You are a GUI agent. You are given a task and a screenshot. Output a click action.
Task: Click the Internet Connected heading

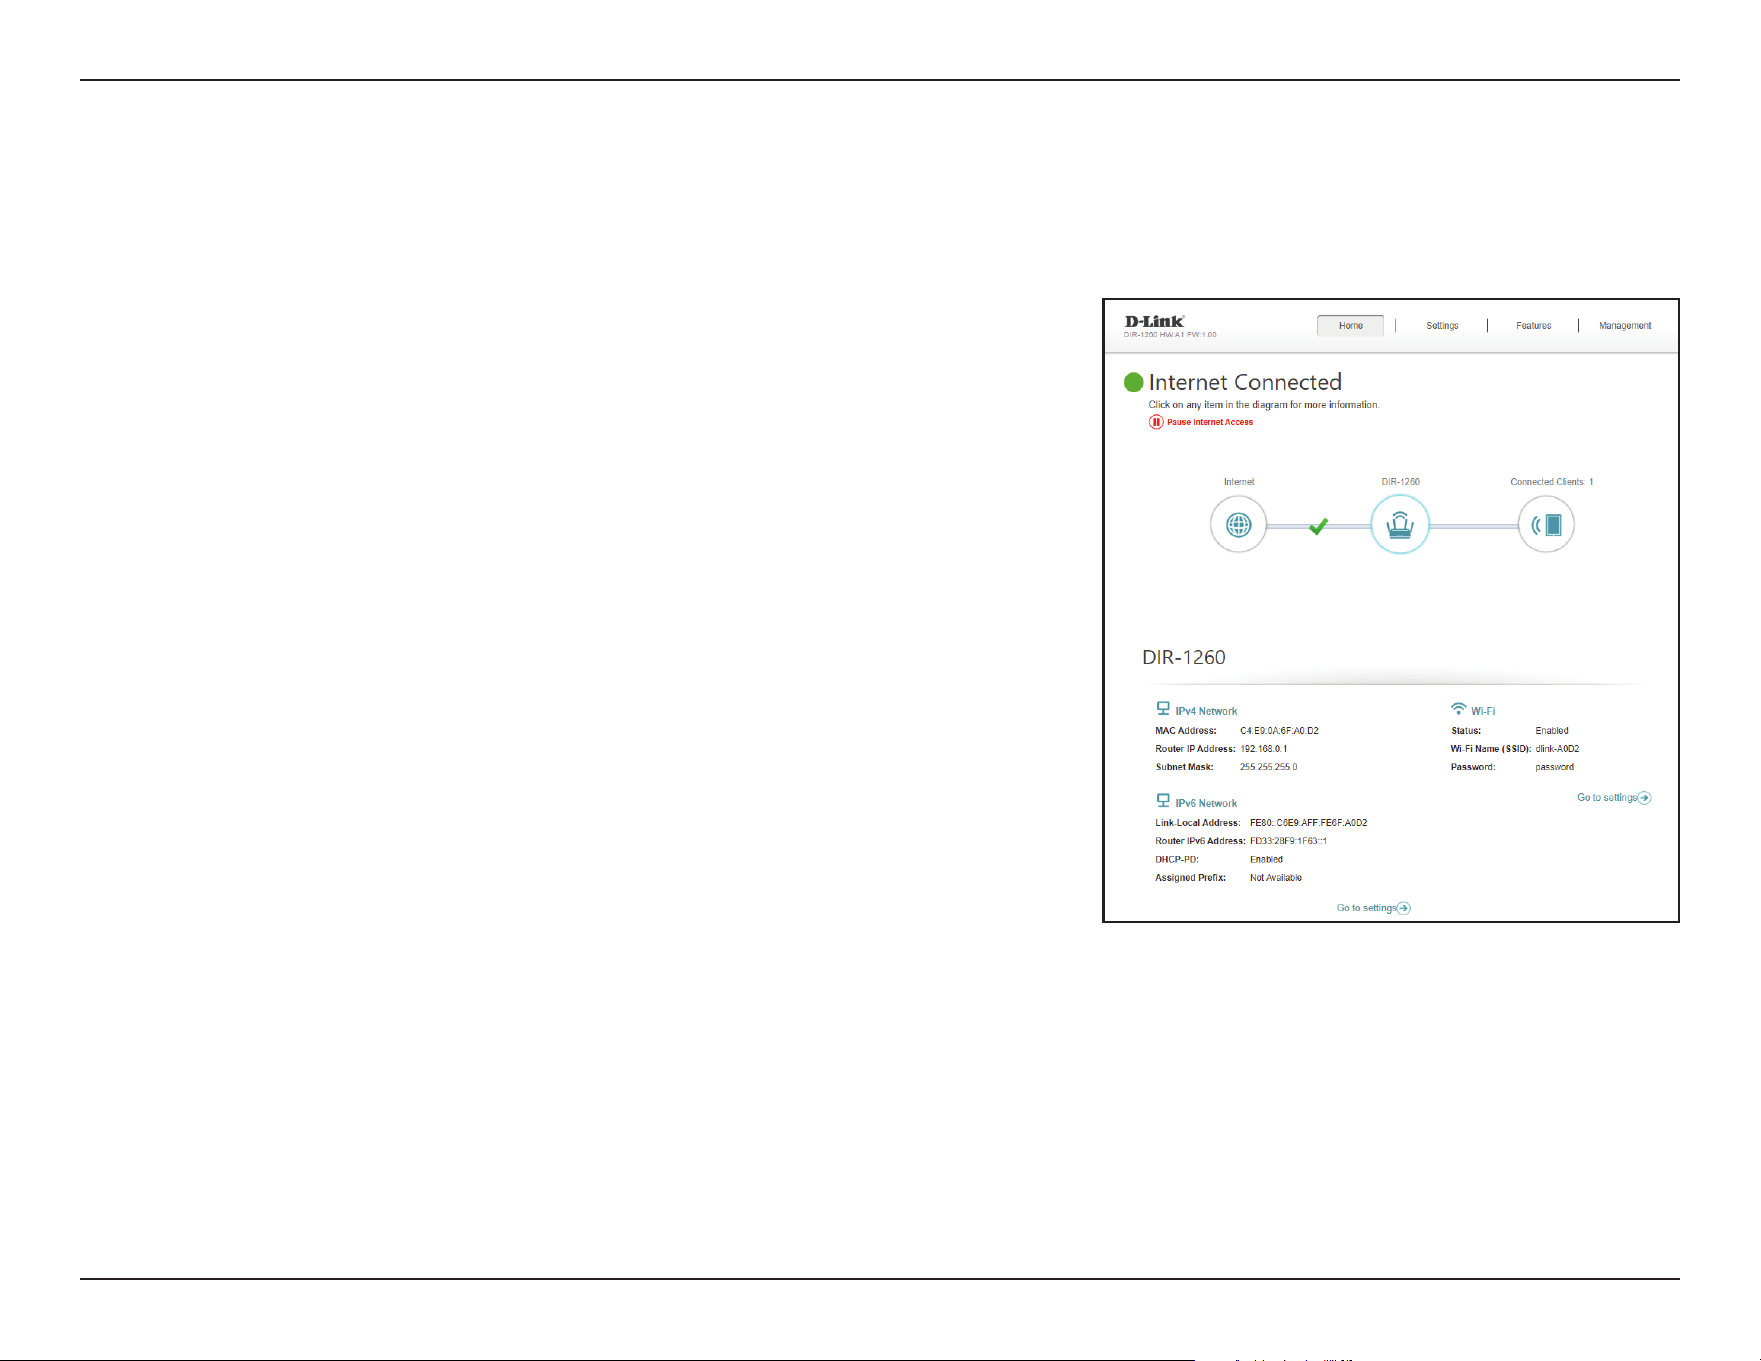coord(1245,382)
